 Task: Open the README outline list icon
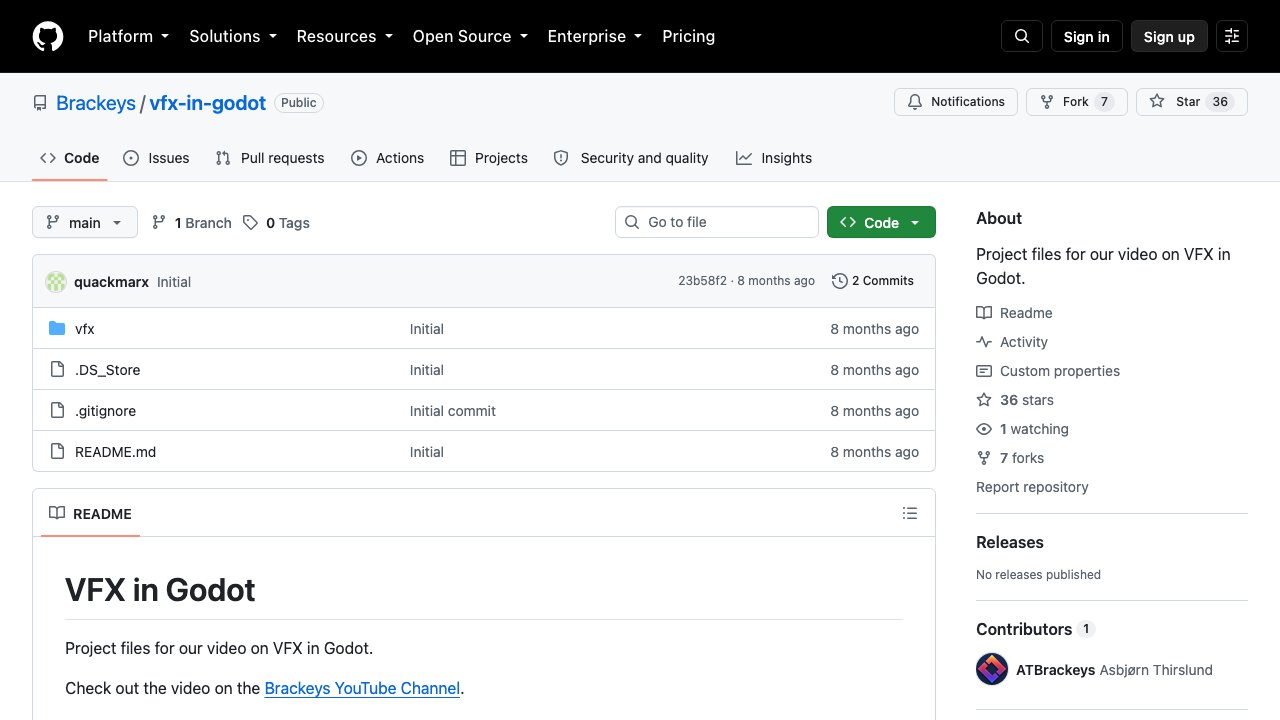click(x=910, y=513)
